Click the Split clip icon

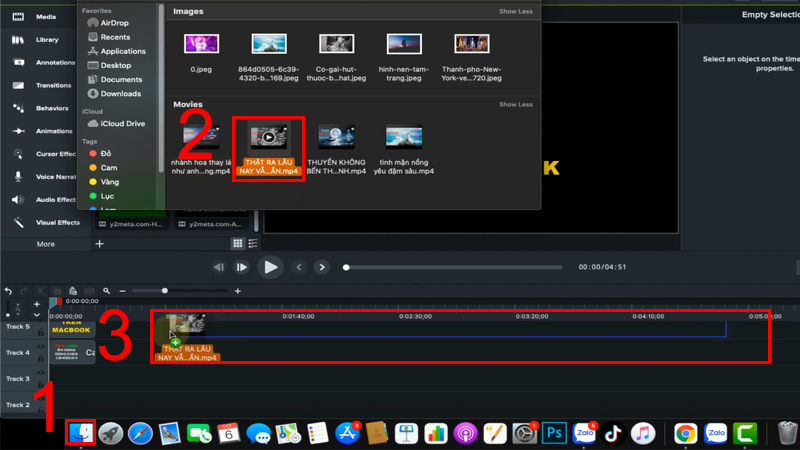click(89, 291)
